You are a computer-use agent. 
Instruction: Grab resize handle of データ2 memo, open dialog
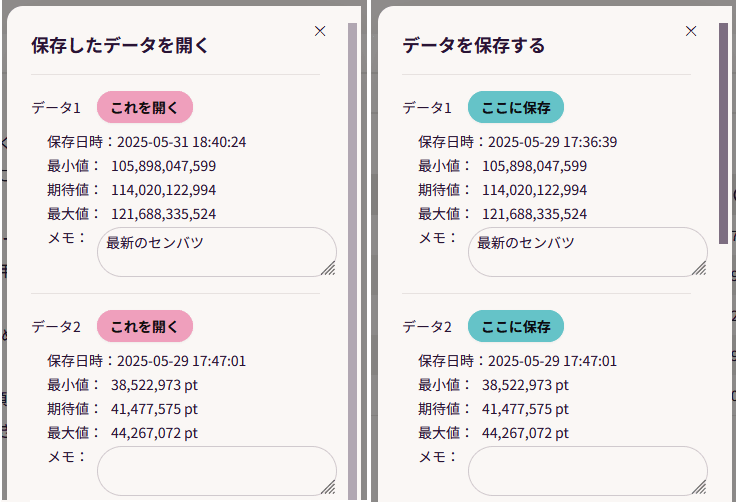pos(328,487)
